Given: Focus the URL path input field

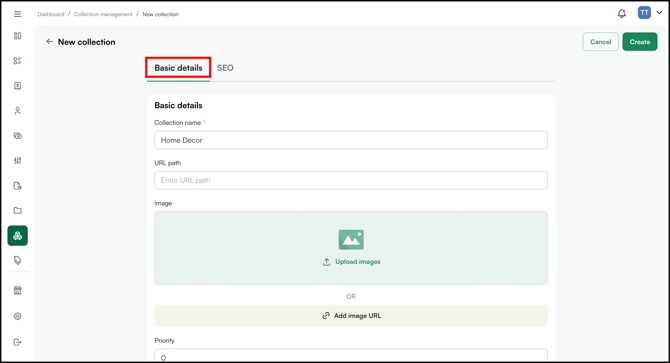Looking at the screenshot, I should (x=351, y=180).
